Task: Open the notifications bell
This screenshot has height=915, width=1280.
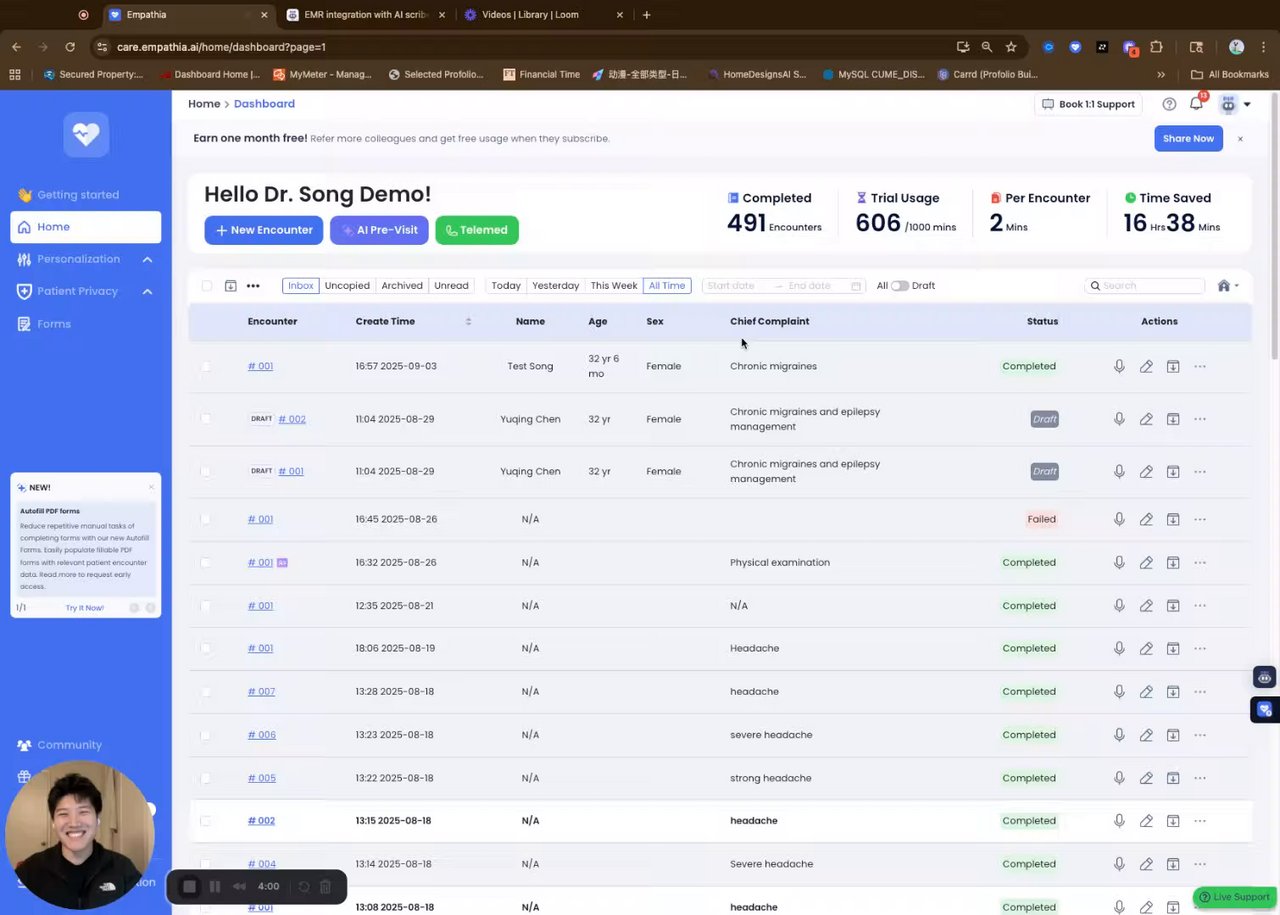Action: click(x=1196, y=104)
